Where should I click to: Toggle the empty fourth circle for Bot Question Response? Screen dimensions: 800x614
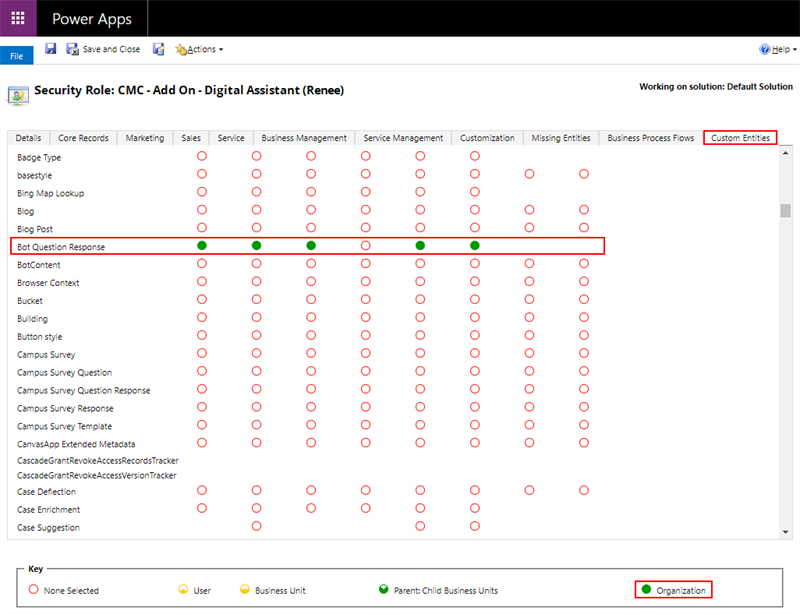[x=366, y=246]
